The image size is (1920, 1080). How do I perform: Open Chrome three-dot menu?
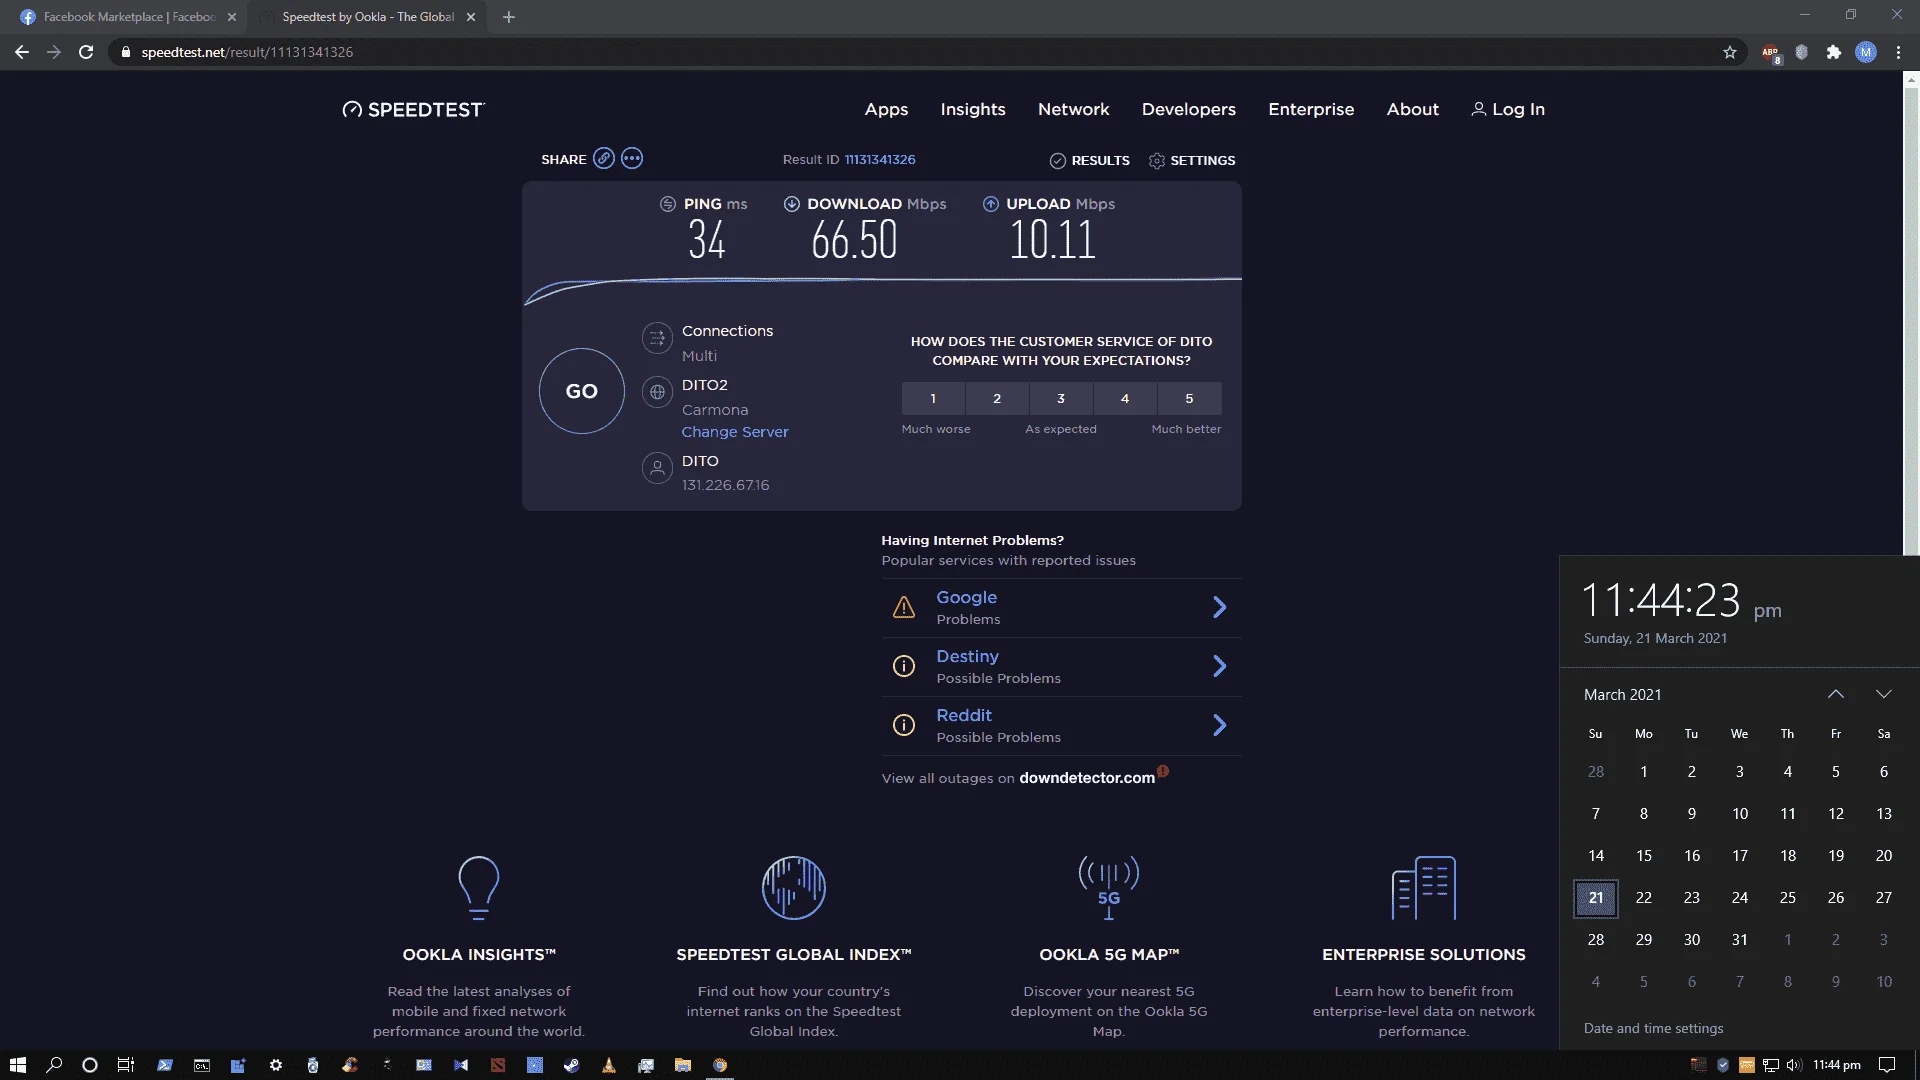click(1898, 52)
